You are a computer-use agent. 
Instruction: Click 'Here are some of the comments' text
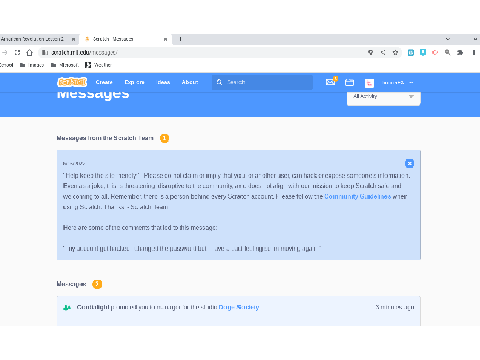[x=140, y=228]
